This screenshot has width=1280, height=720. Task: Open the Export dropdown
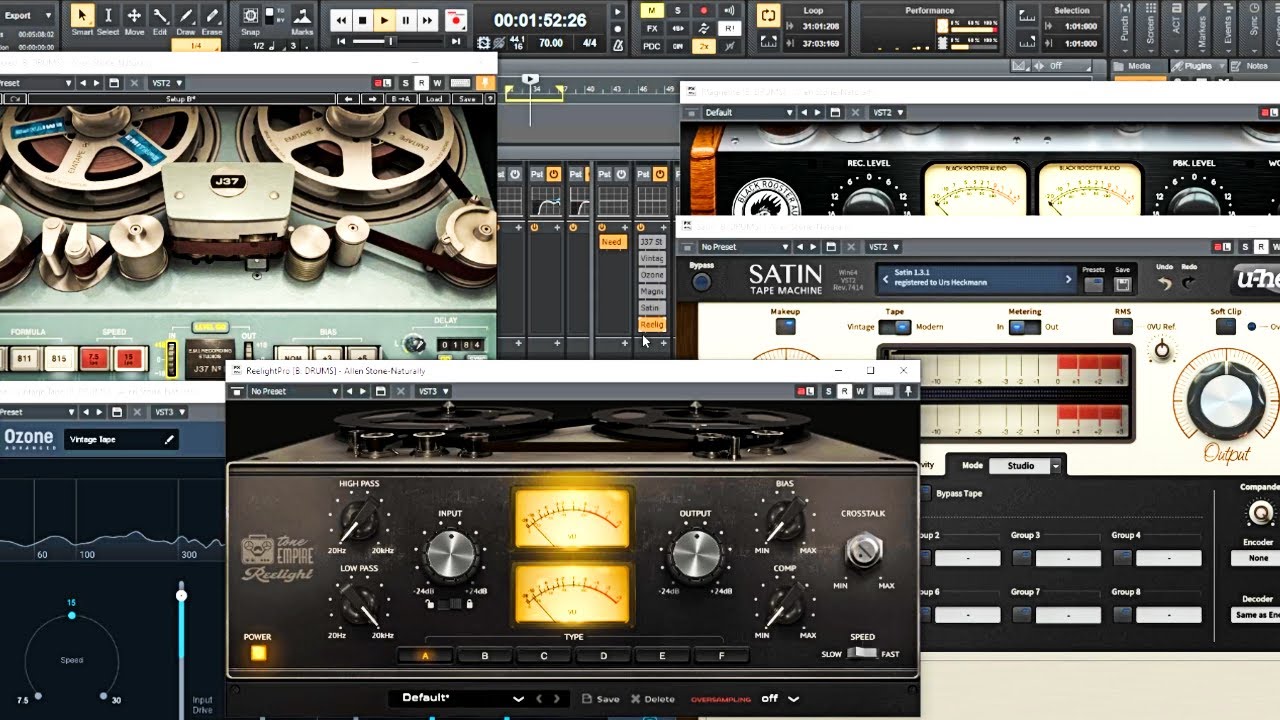(x=31, y=15)
